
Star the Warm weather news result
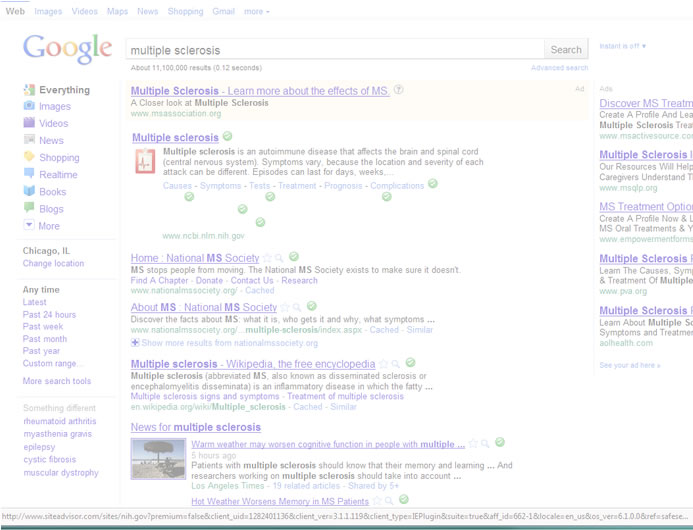point(473,443)
